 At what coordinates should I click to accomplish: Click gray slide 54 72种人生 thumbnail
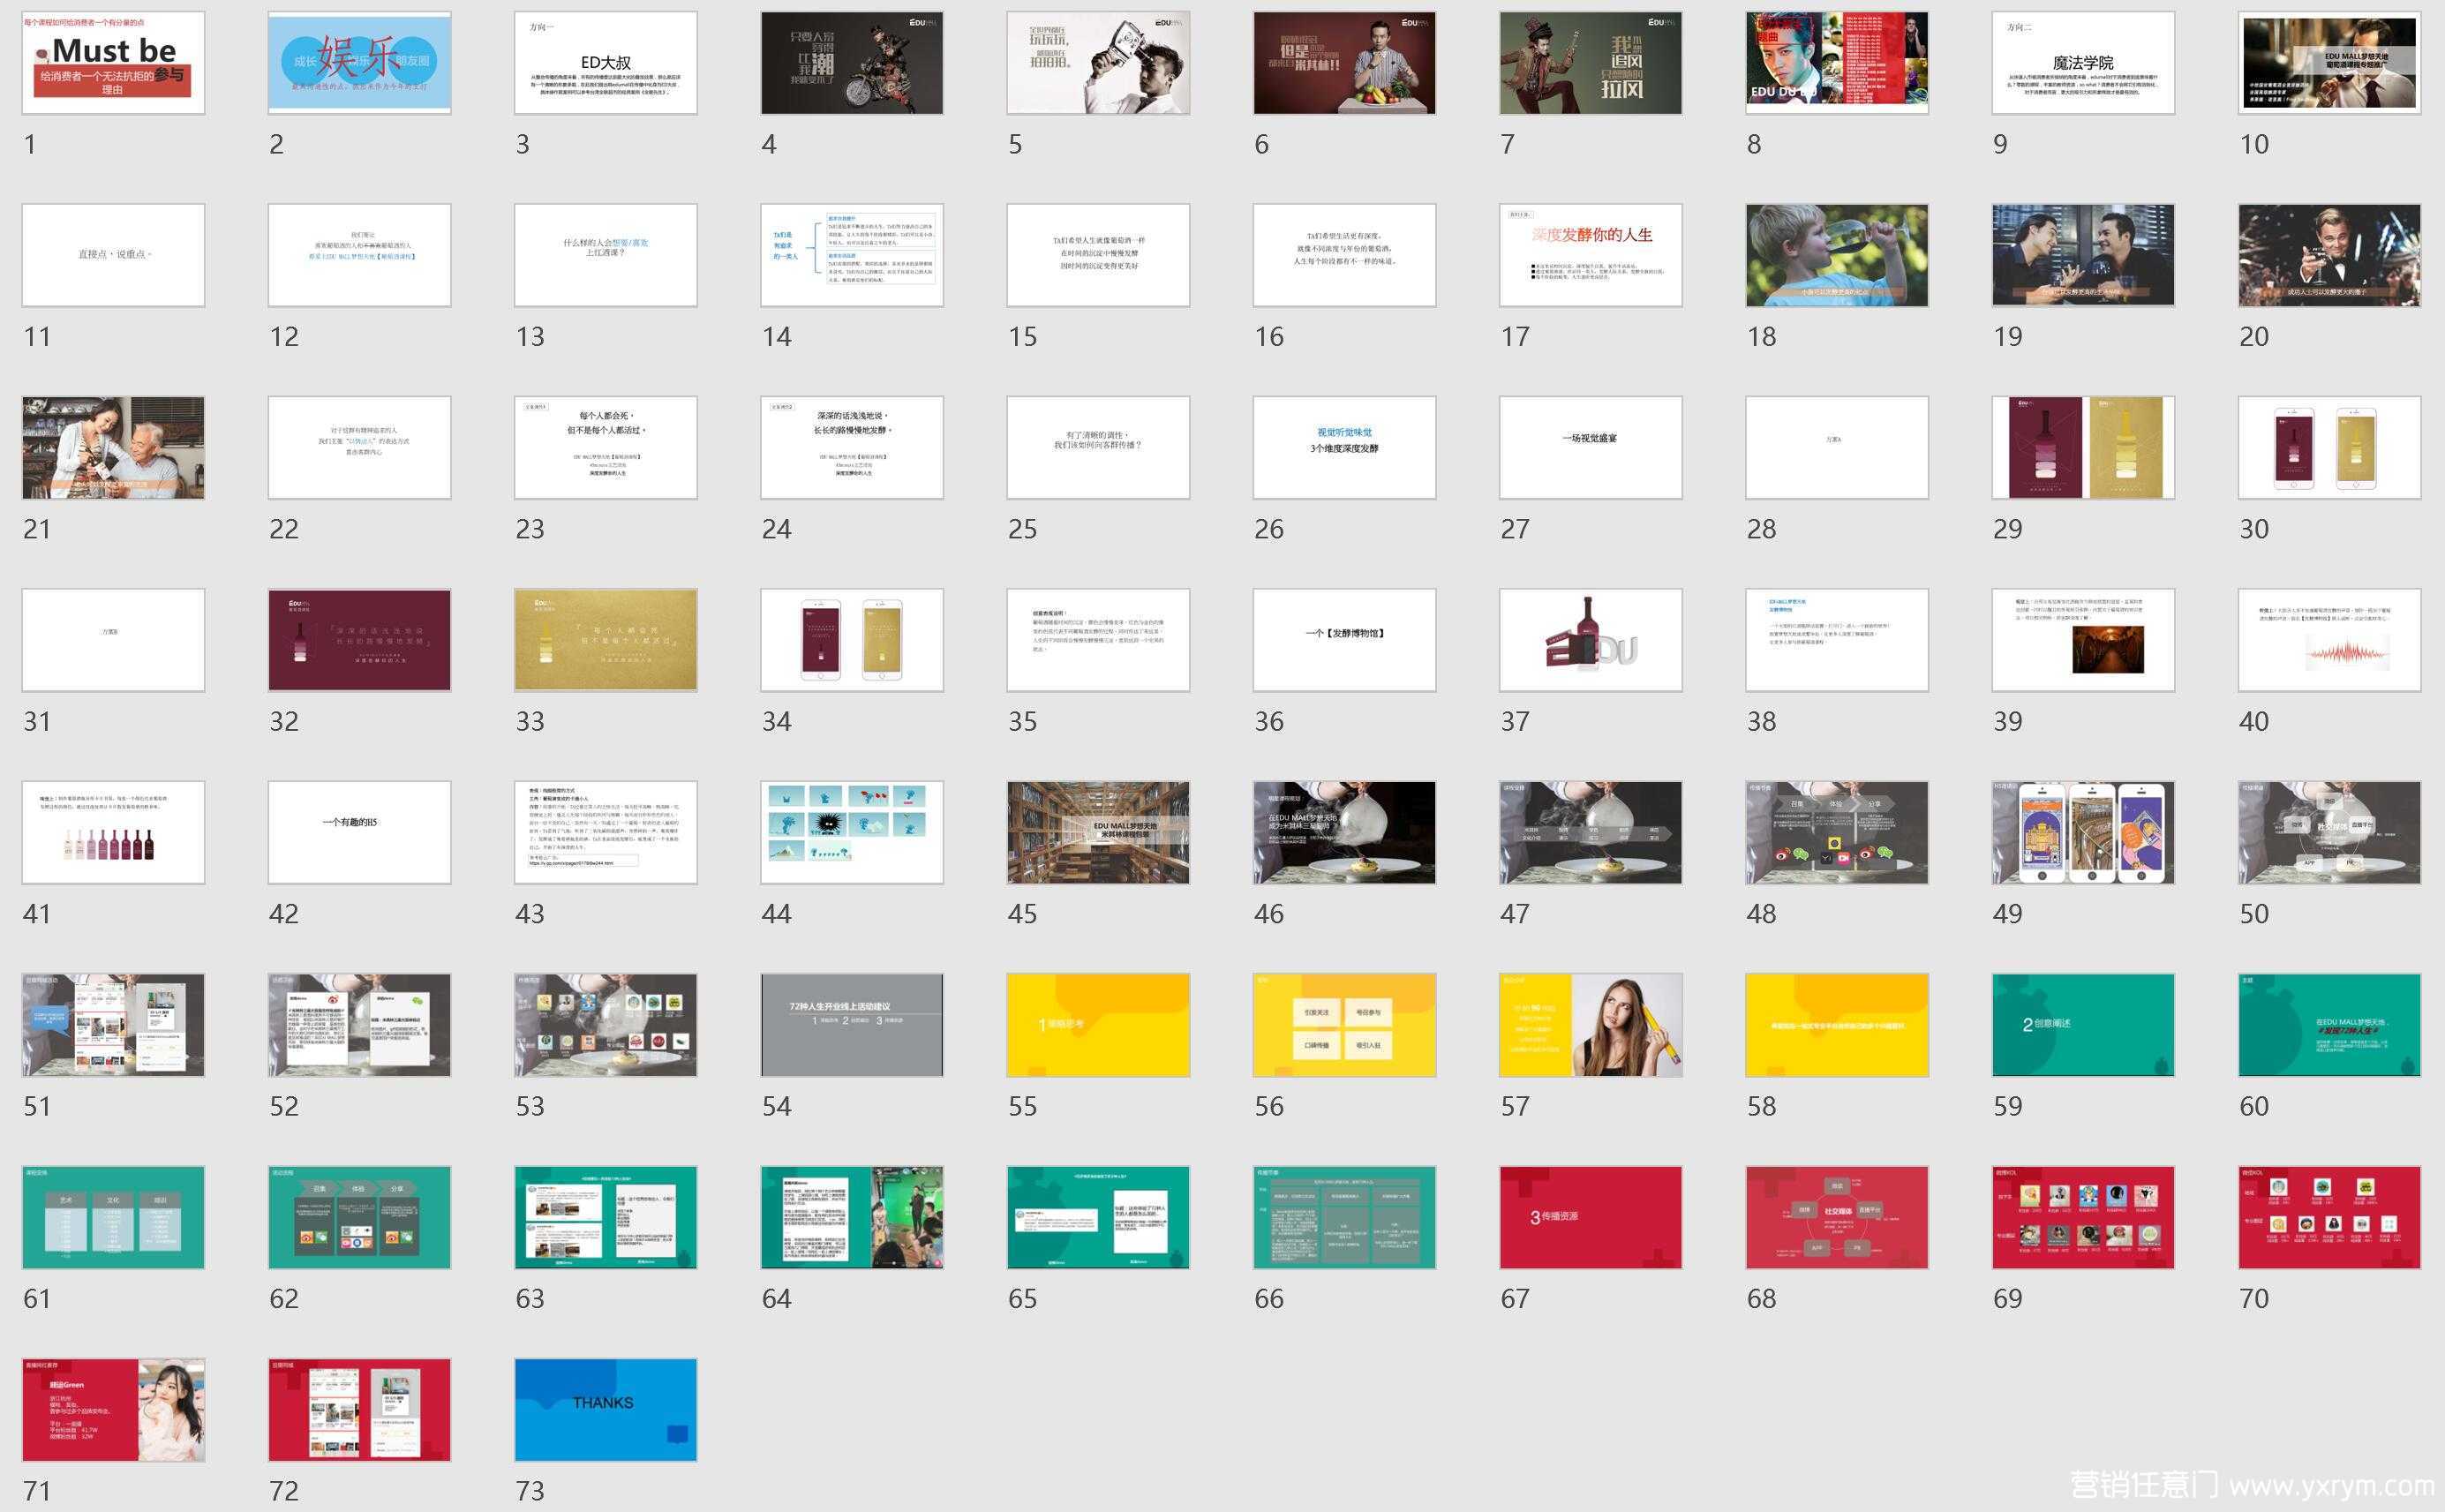(852, 1025)
